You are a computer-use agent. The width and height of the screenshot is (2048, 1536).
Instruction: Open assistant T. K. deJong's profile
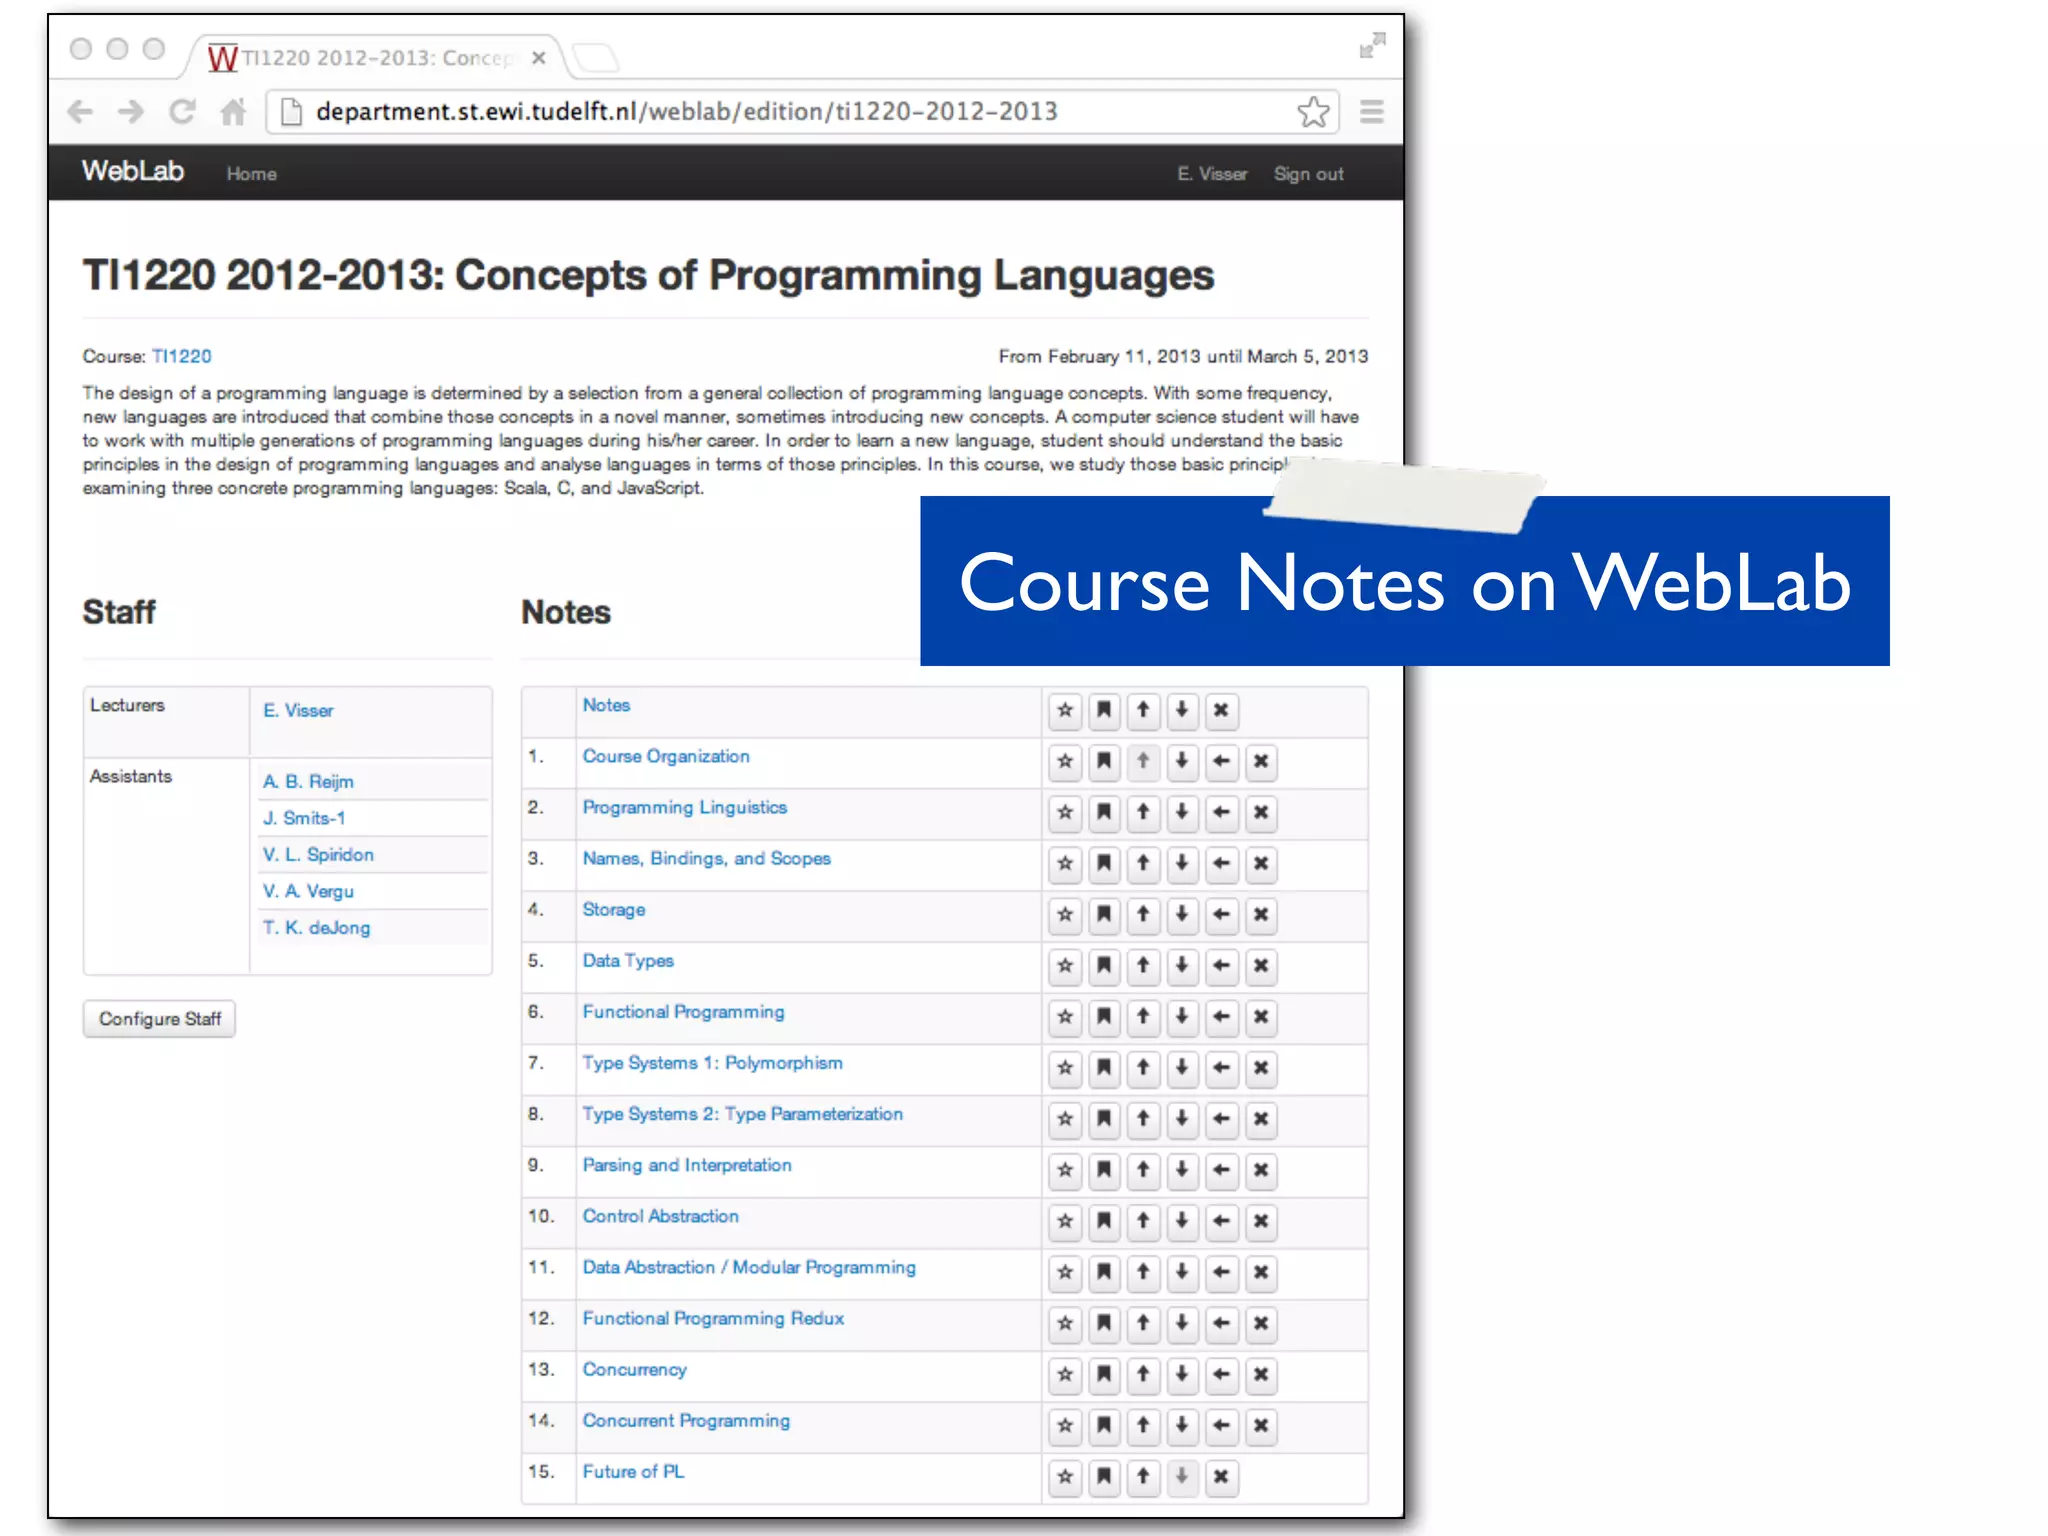(x=316, y=928)
